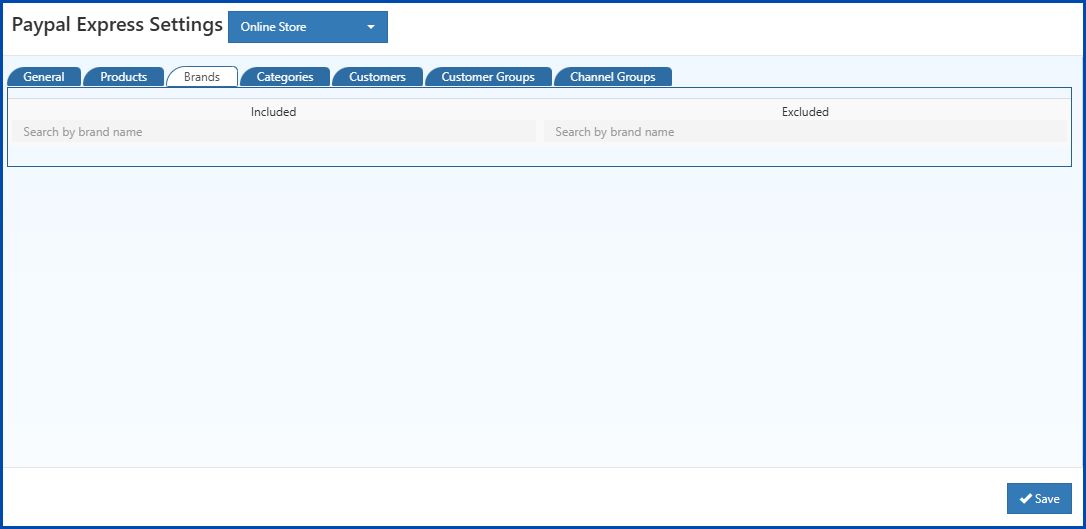Viewport: 1086px width, 529px height.
Task: Open the Products tab
Action: 123,77
